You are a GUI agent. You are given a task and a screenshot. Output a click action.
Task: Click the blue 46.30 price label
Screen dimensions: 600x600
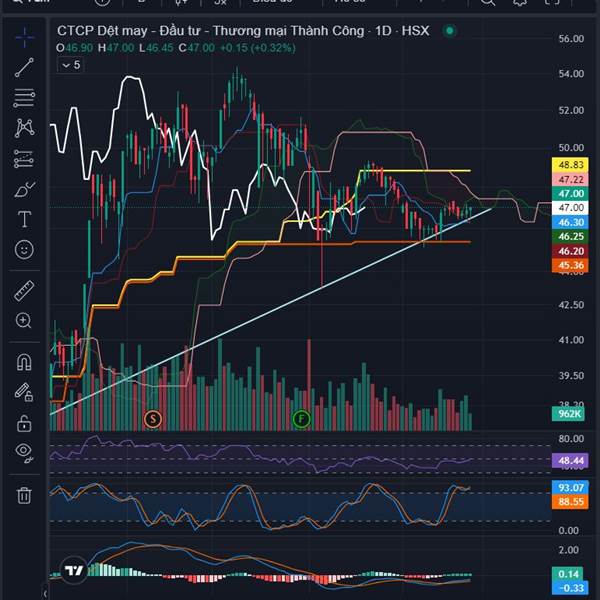pyautogui.click(x=570, y=222)
